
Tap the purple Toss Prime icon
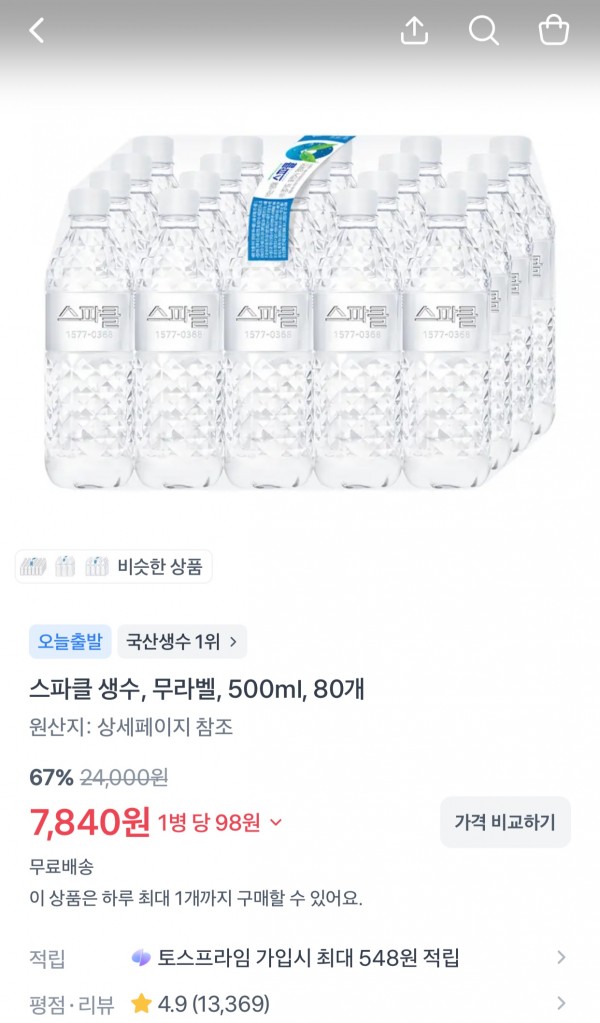coord(141,958)
